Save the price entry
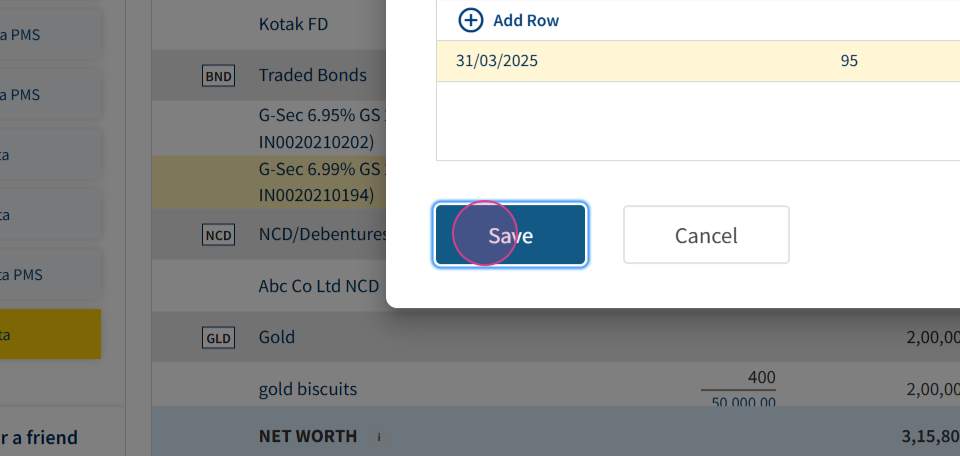Viewport: 960px width, 456px height. (x=511, y=235)
